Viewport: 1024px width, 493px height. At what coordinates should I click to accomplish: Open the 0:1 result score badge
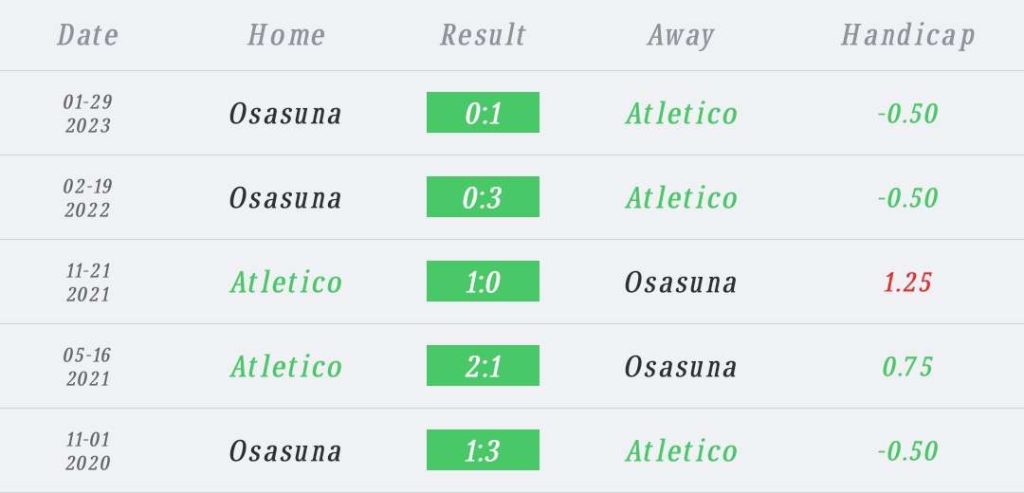(x=483, y=112)
